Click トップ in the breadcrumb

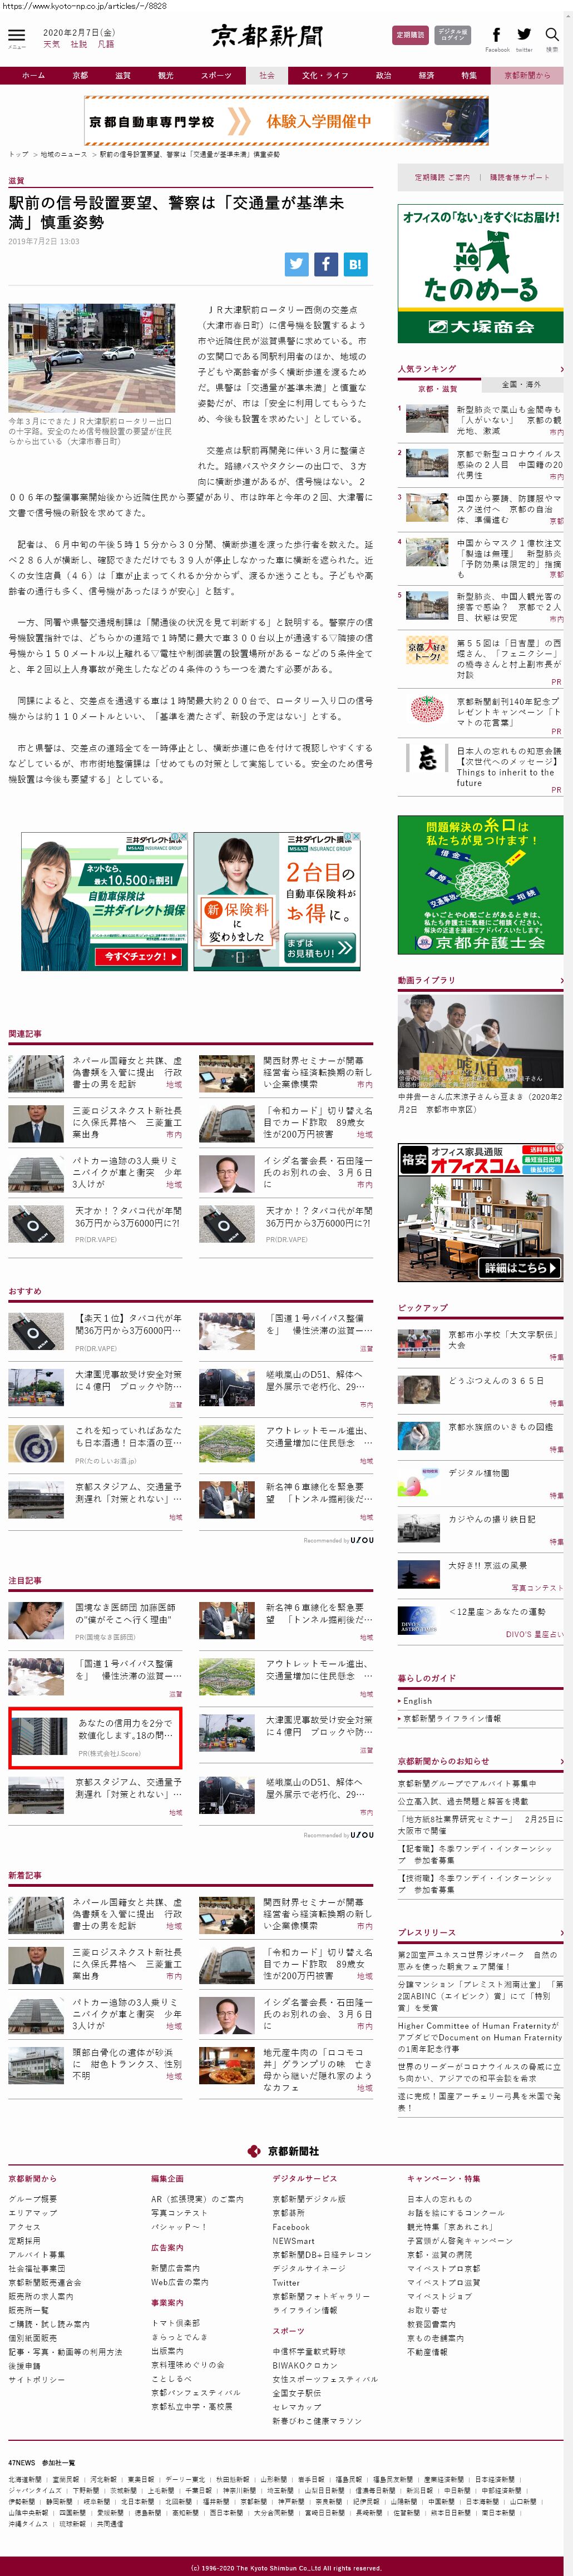point(18,154)
